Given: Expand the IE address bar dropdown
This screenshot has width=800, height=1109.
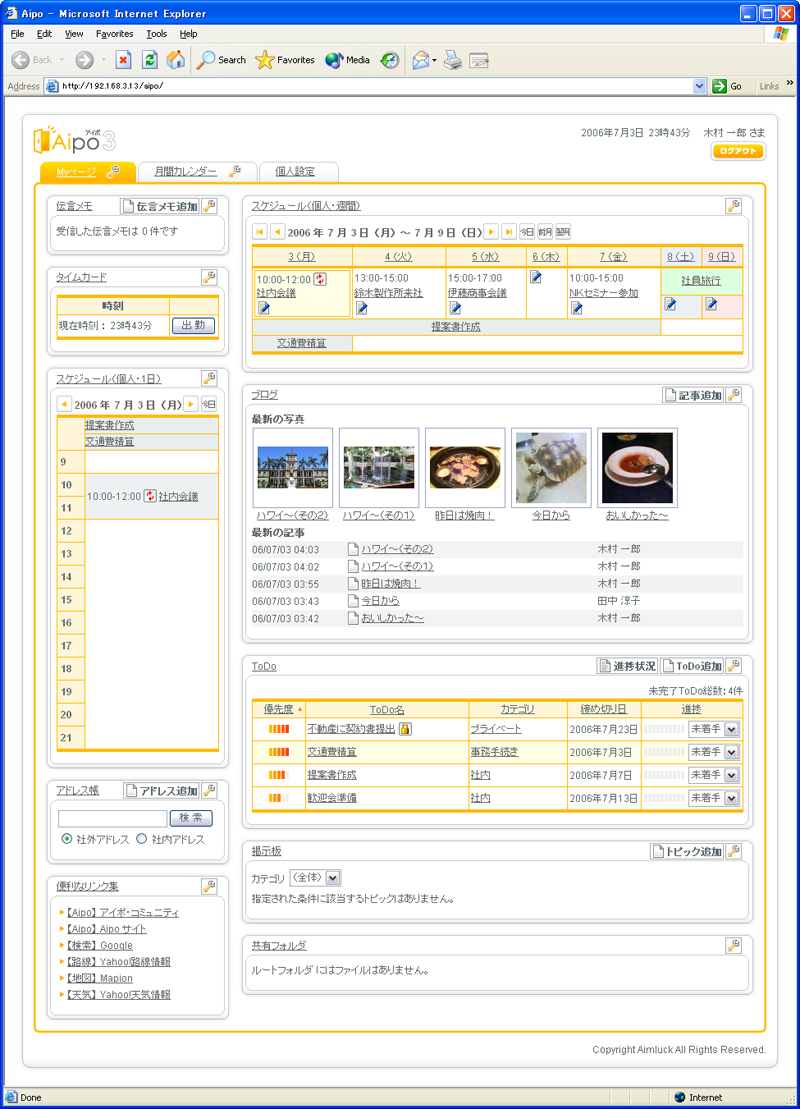Looking at the screenshot, I should pyautogui.click(x=700, y=86).
